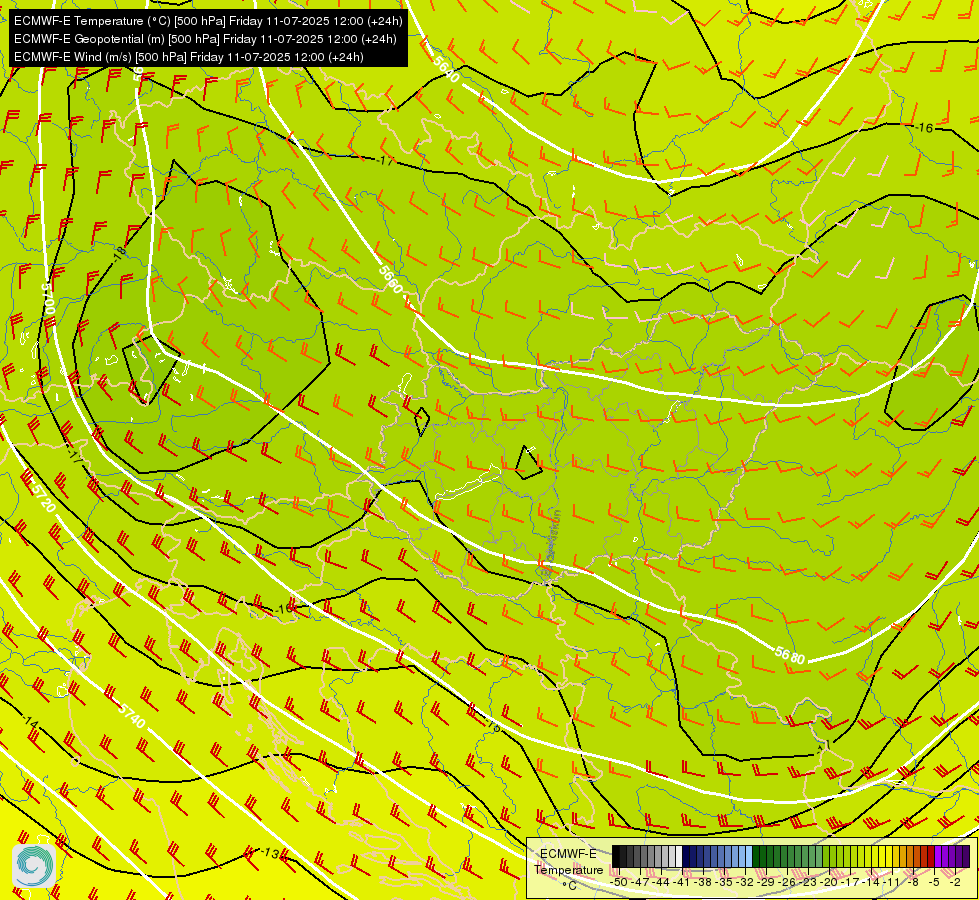Click the -5 legend tick label
Screen dimensions: 979x900
tap(933, 882)
